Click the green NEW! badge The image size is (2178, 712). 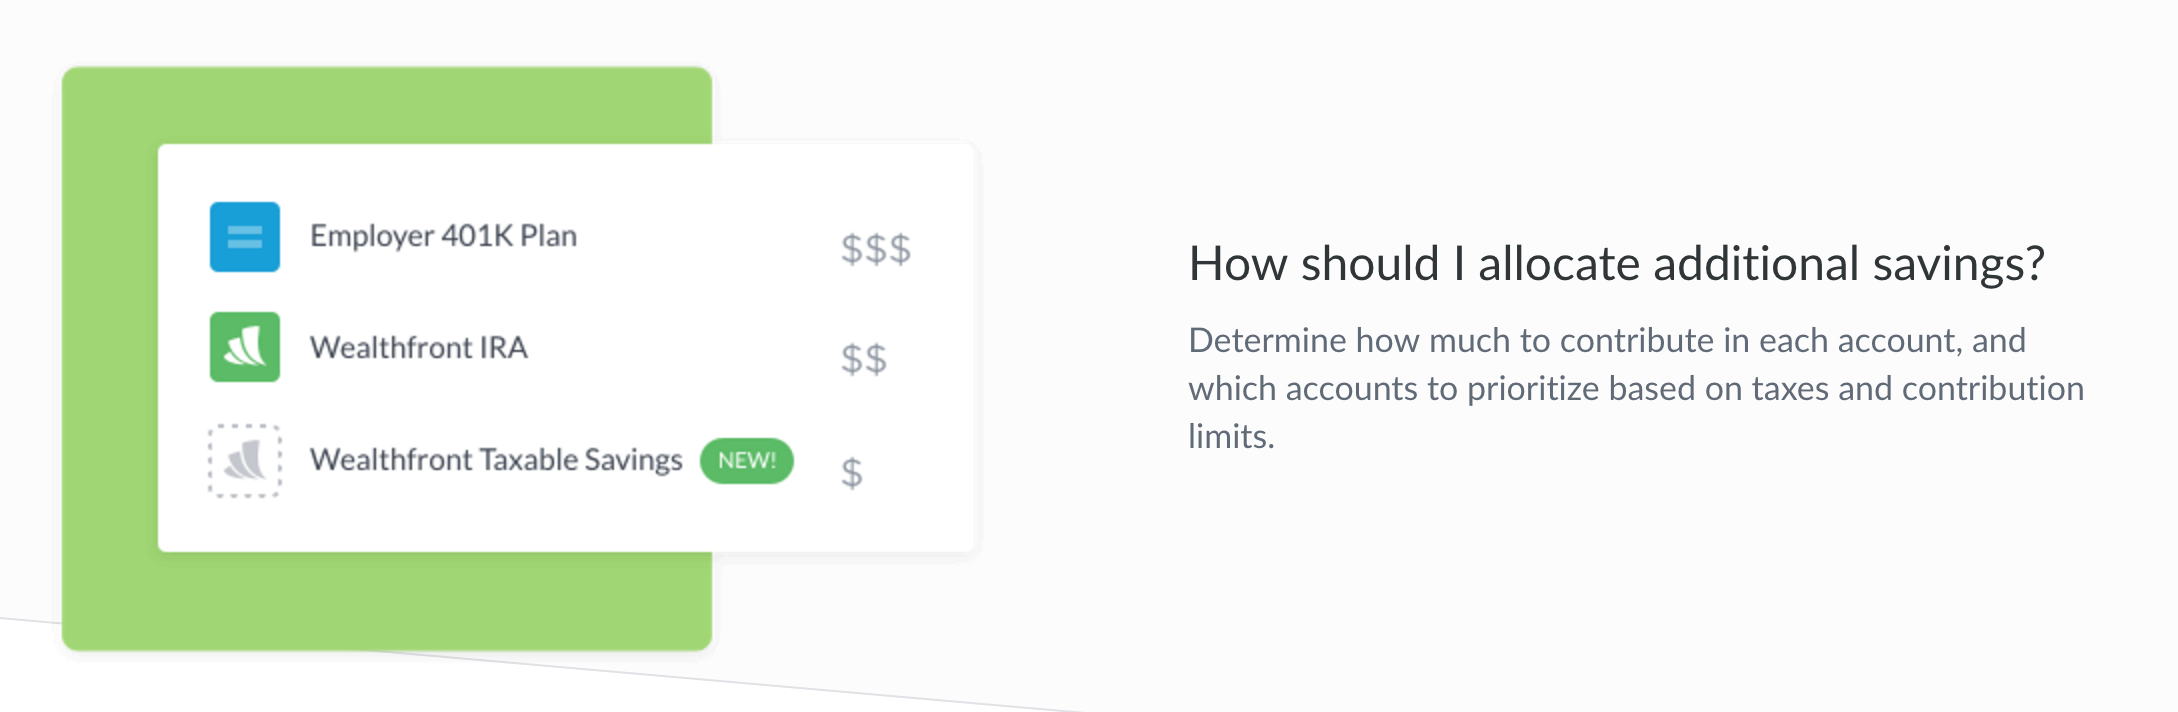click(746, 461)
